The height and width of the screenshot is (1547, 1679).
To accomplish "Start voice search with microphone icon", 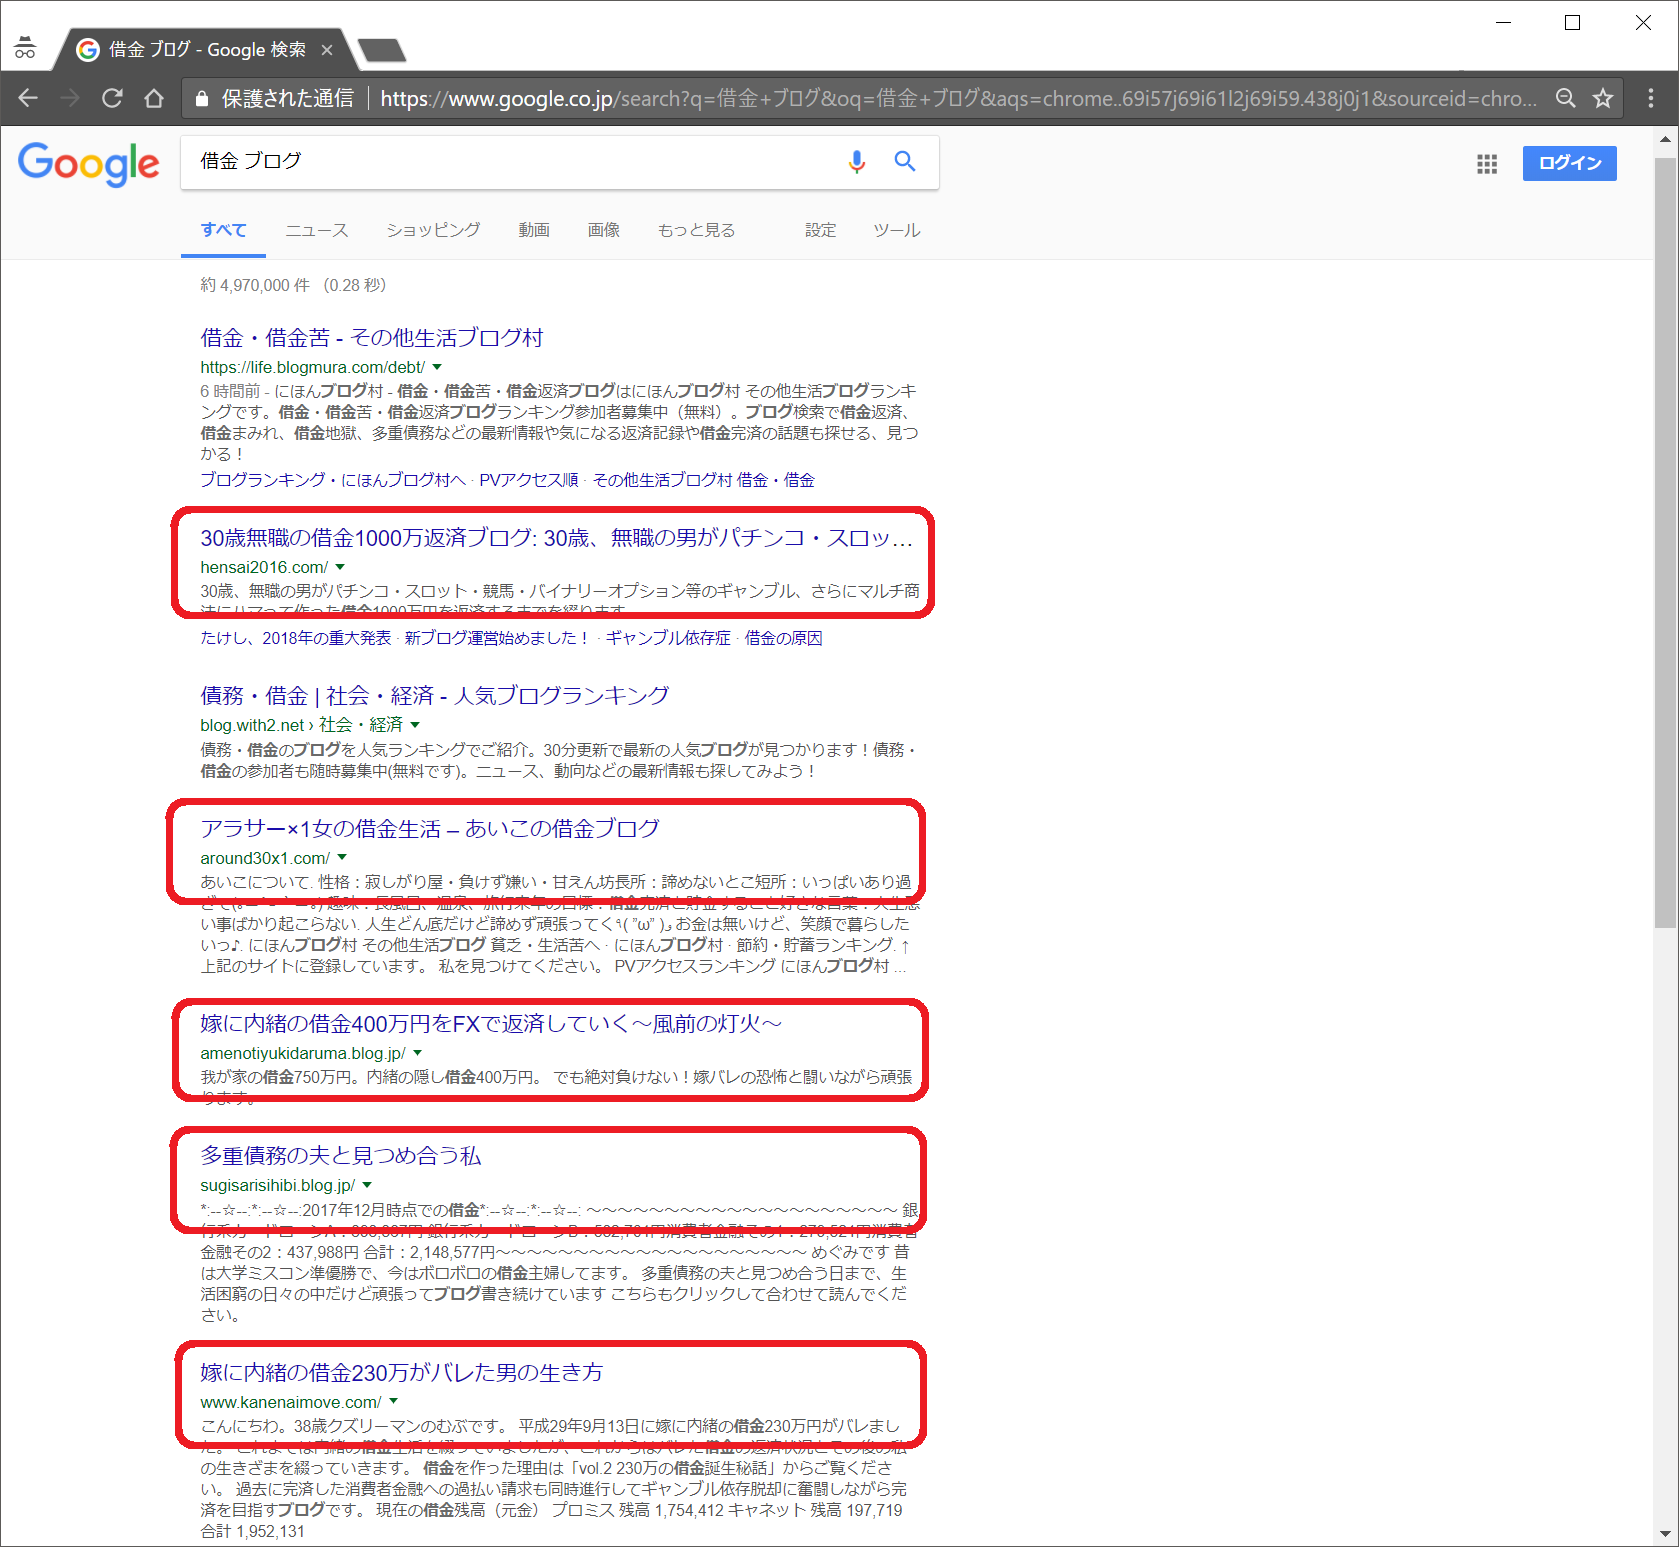I will [x=856, y=162].
